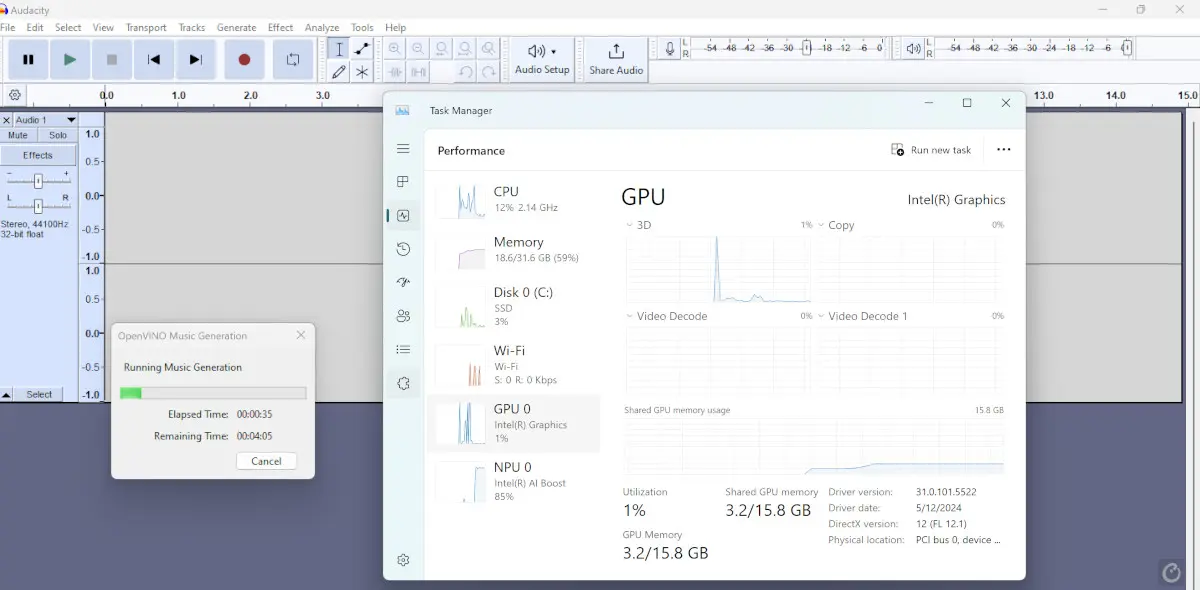Open Task Manager Settings gear
The image size is (1200, 590).
point(403,560)
